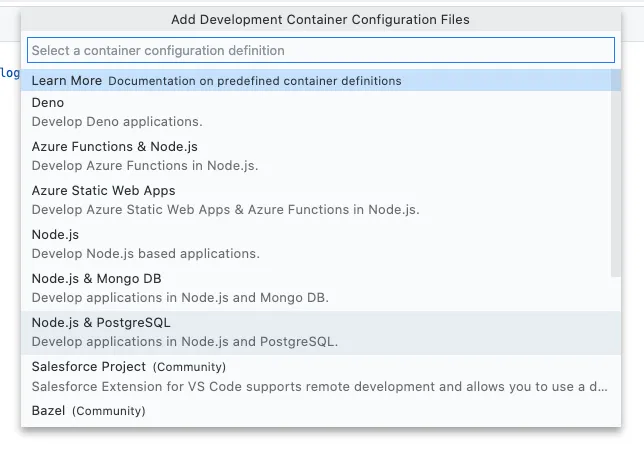Click 'Develop Node.js based applications.' description
644x451 pixels.
click(146, 254)
